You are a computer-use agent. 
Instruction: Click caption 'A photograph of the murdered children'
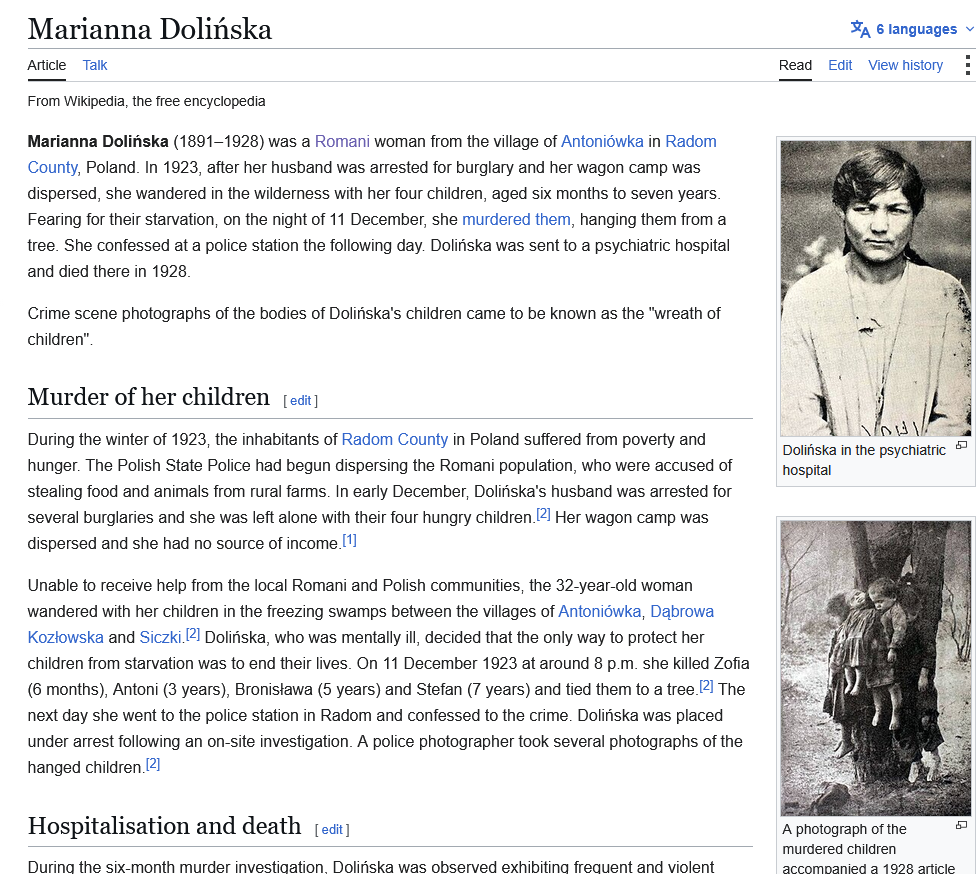point(844,839)
